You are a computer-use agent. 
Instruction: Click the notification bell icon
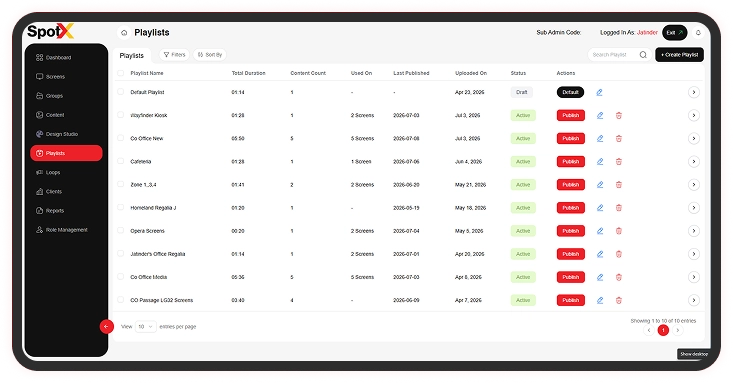(x=698, y=33)
